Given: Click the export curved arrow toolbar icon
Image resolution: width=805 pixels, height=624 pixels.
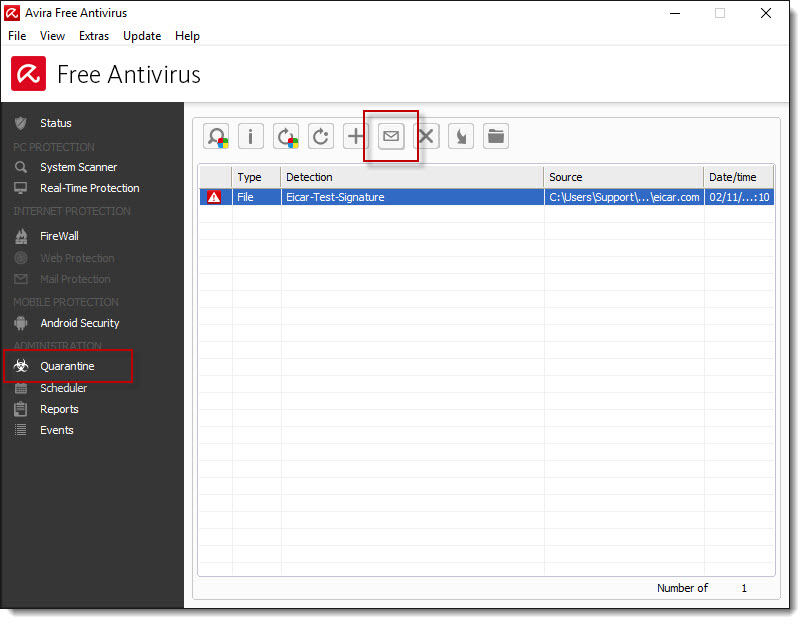Looking at the screenshot, I should [x=461, y=137].
